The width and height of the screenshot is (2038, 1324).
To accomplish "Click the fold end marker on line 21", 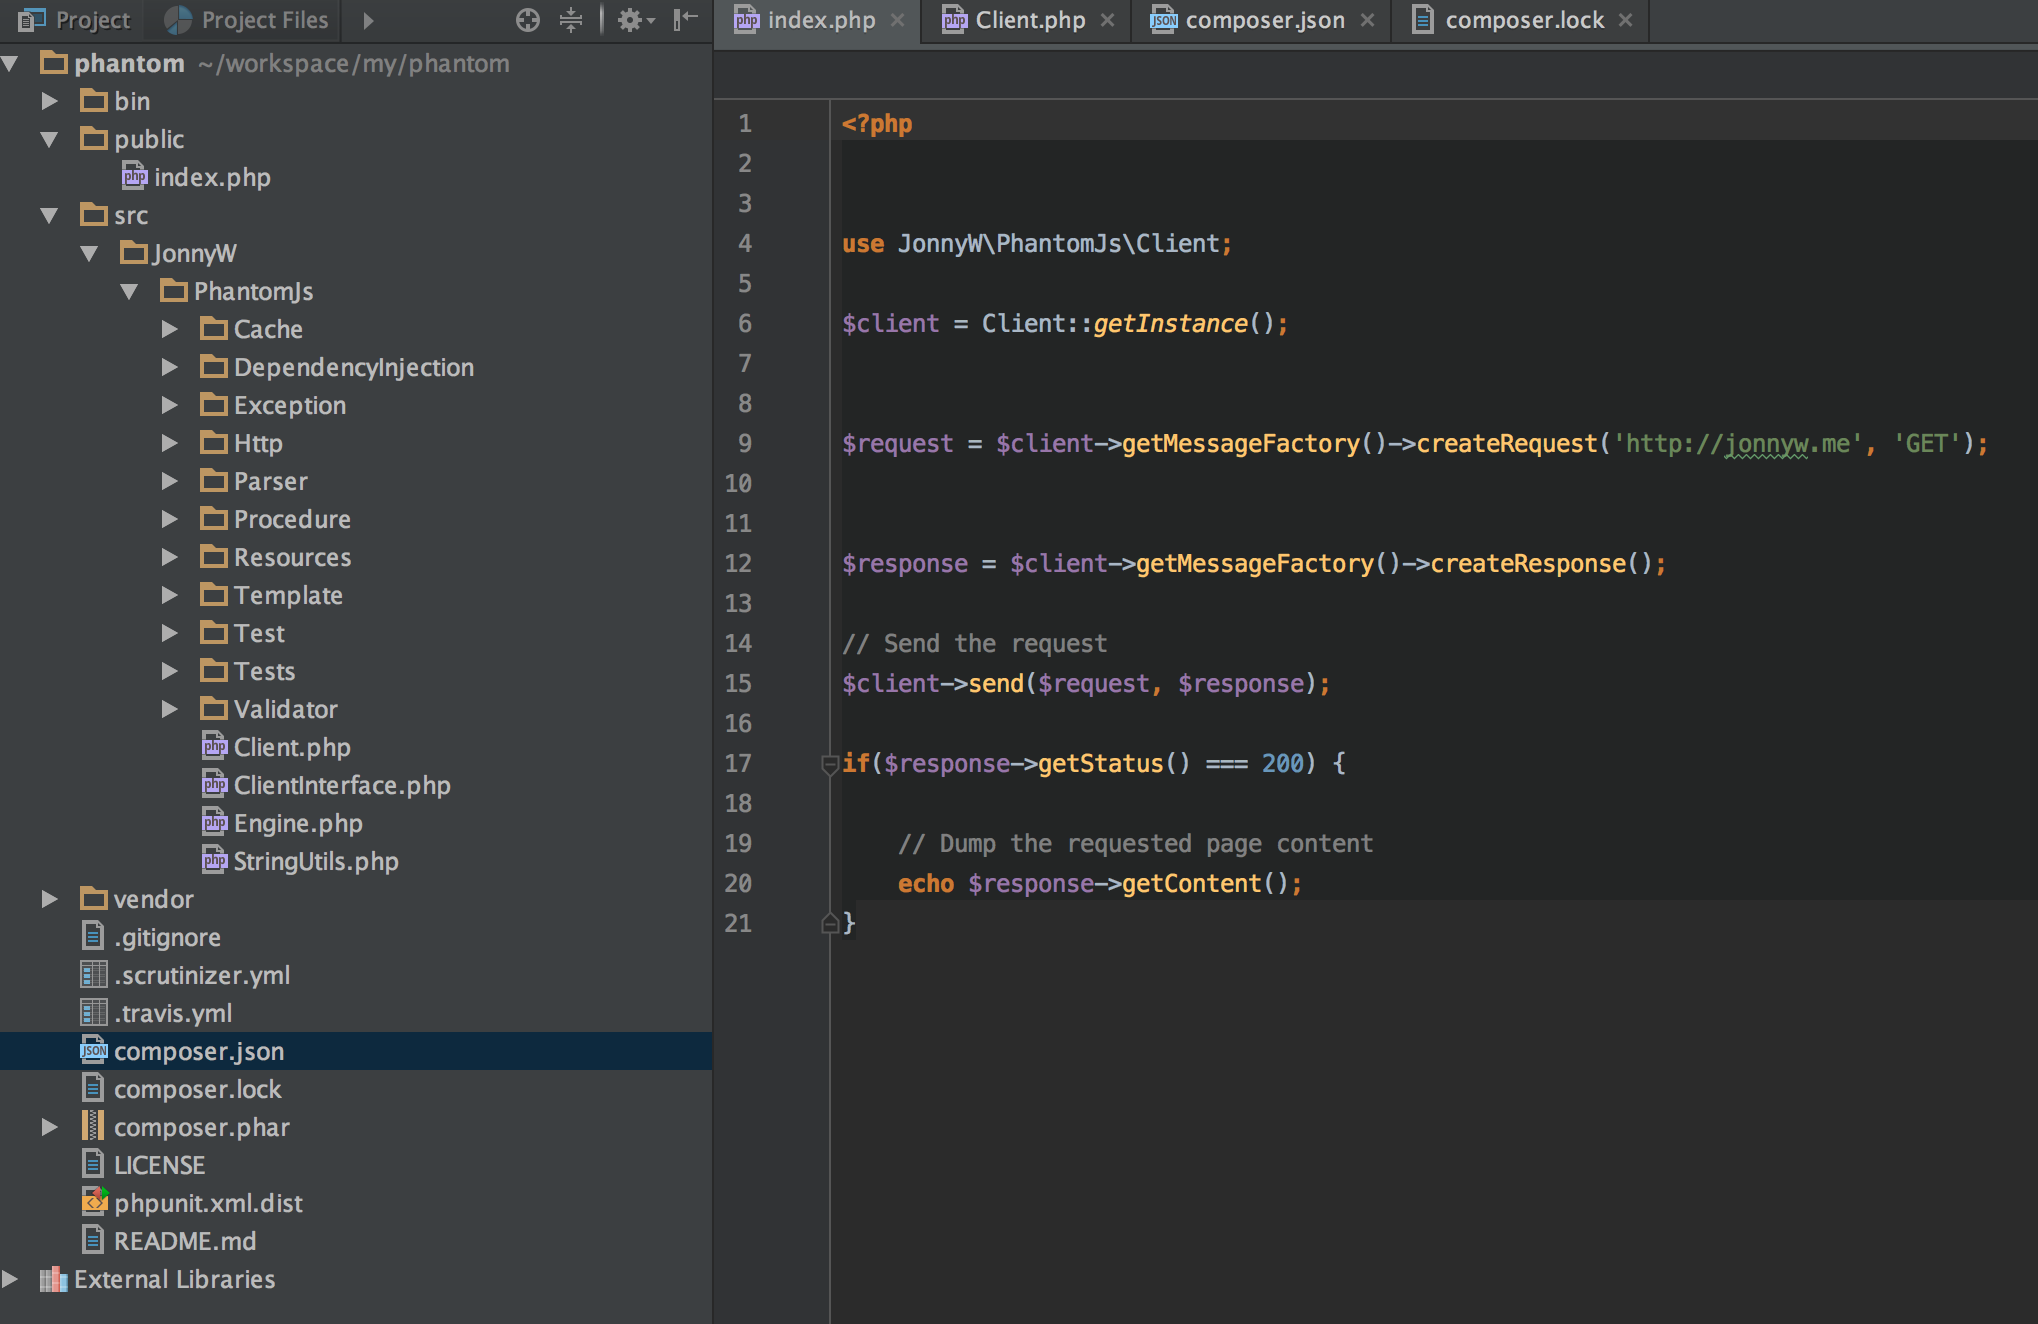I will [829, 923].
